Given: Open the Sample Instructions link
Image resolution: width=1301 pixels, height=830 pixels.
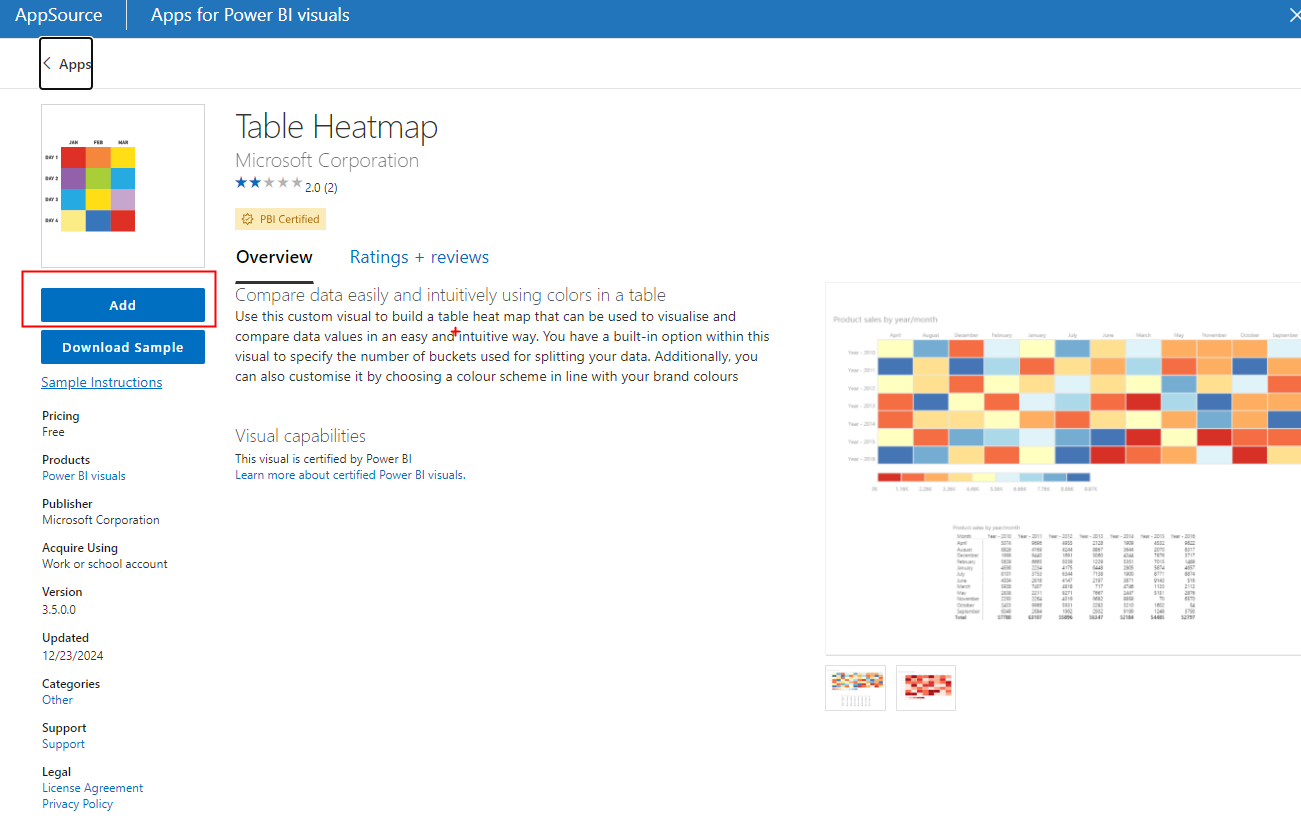Looking at the screenshot, I should (x=101, y=382).
